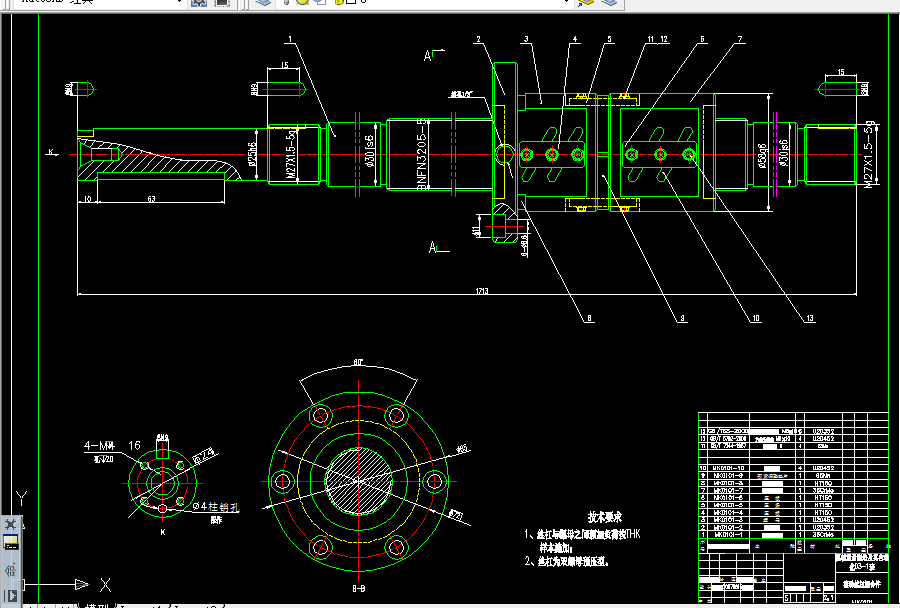Click parts list cell MK0101-1
Image resolution: width=900 pixels, height=608 pixels.
point(729,535)
